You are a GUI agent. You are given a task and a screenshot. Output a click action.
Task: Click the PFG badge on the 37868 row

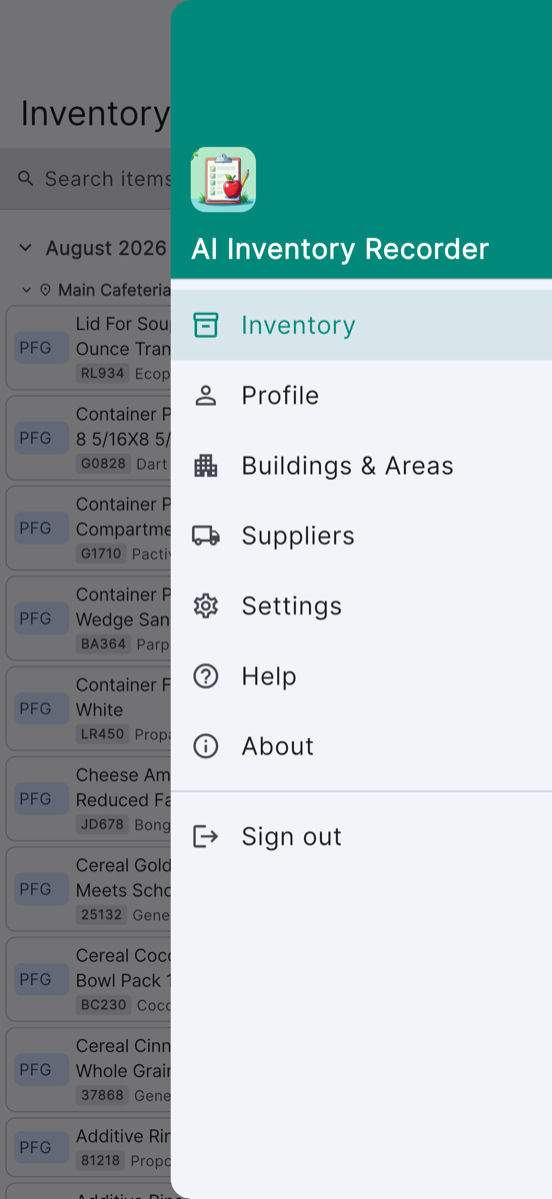(x=41, y=1070)
